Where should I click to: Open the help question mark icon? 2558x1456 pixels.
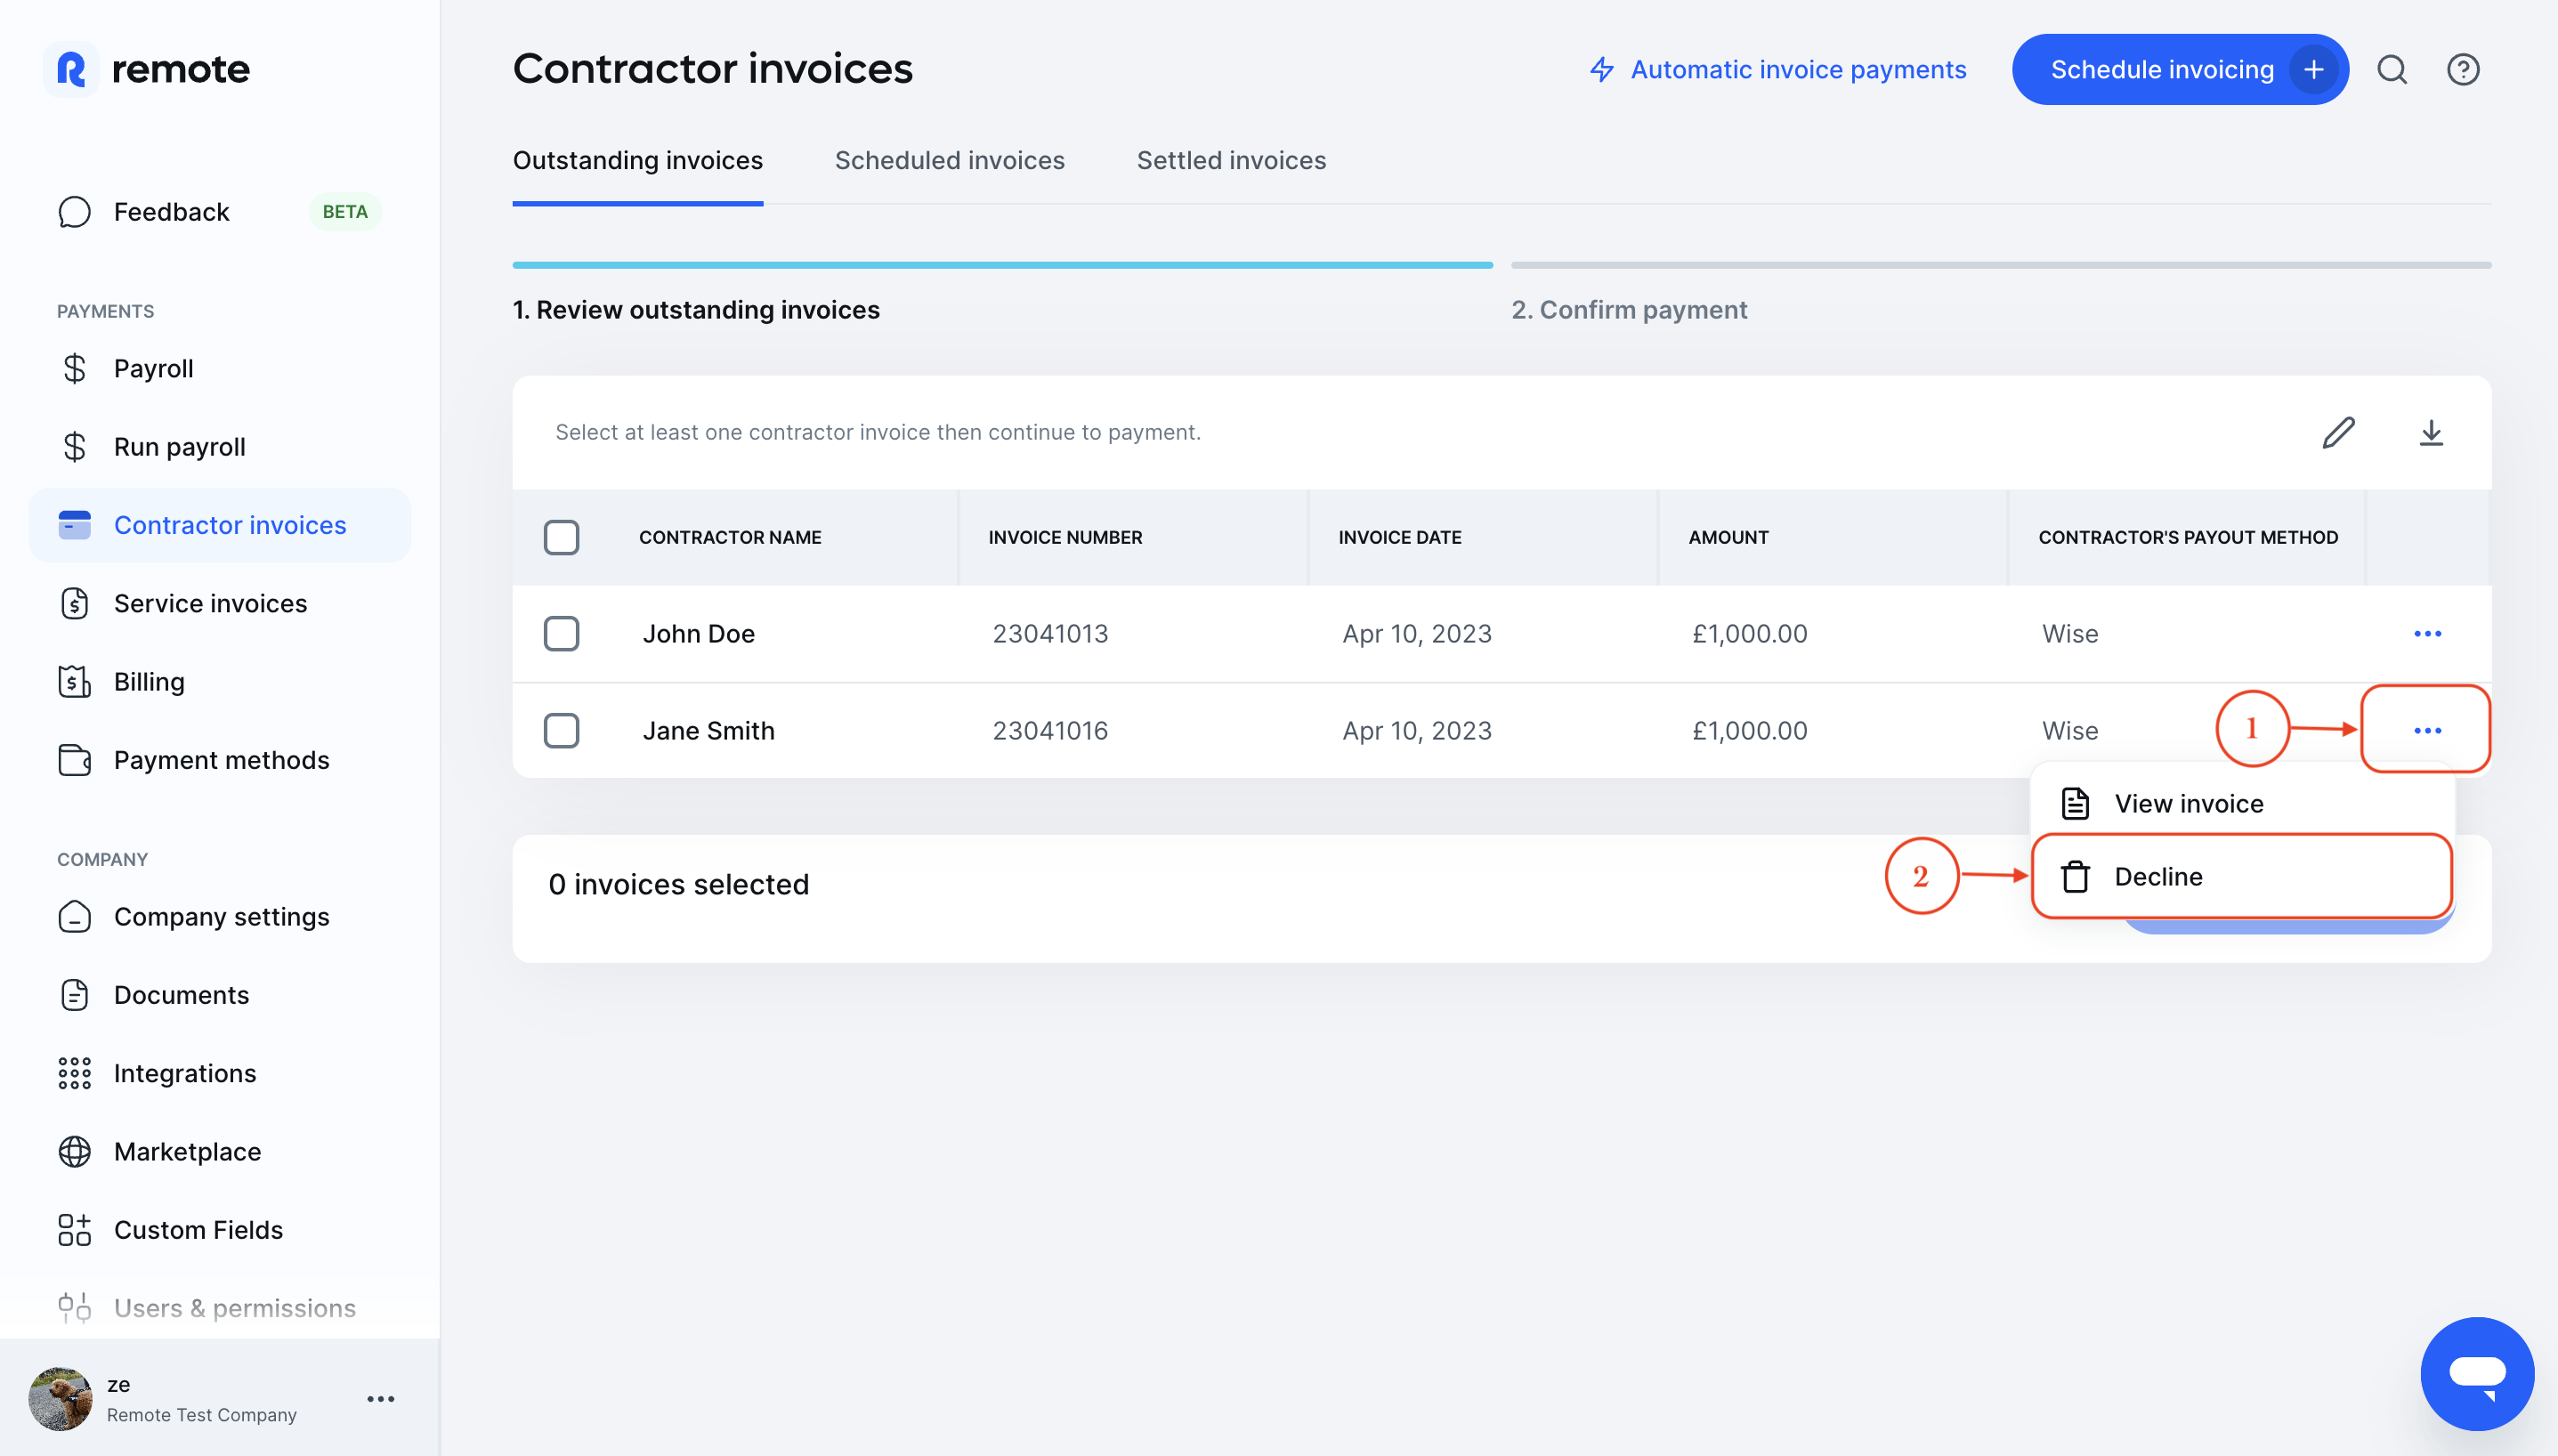(x=2463, y=69)
